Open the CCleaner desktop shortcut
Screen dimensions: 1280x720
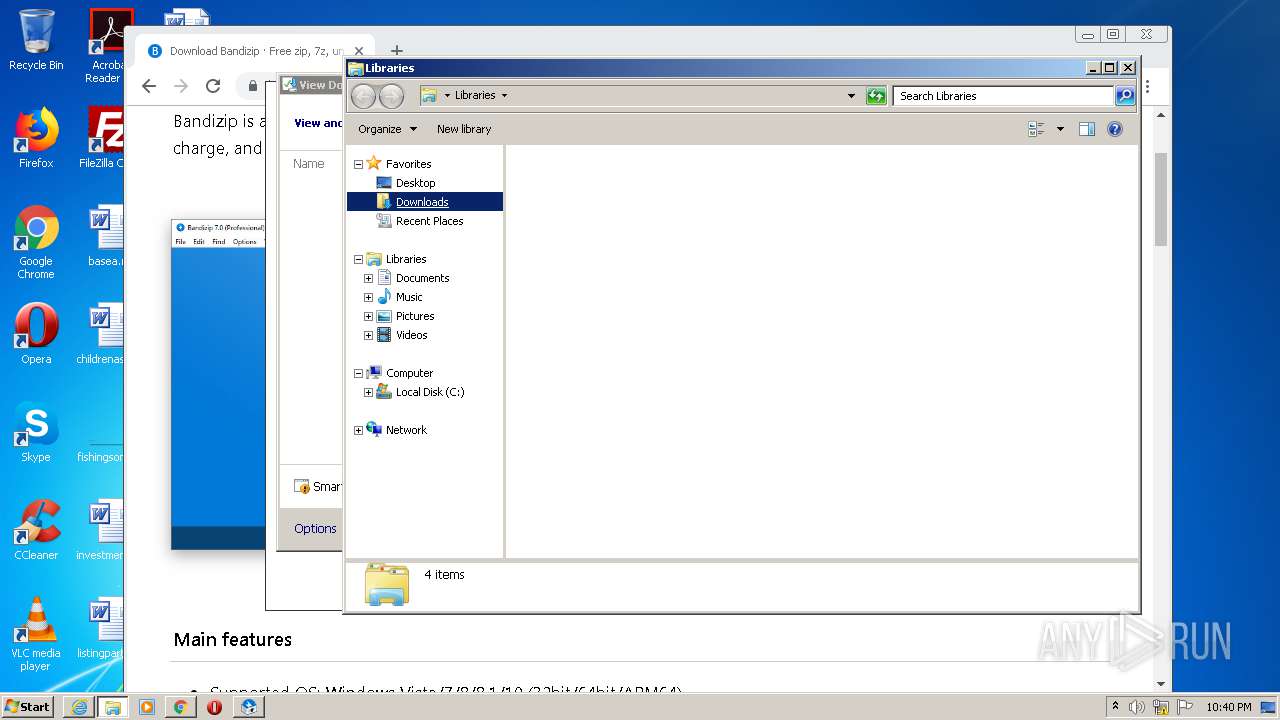pyautogui.click(x=36, y=530)
